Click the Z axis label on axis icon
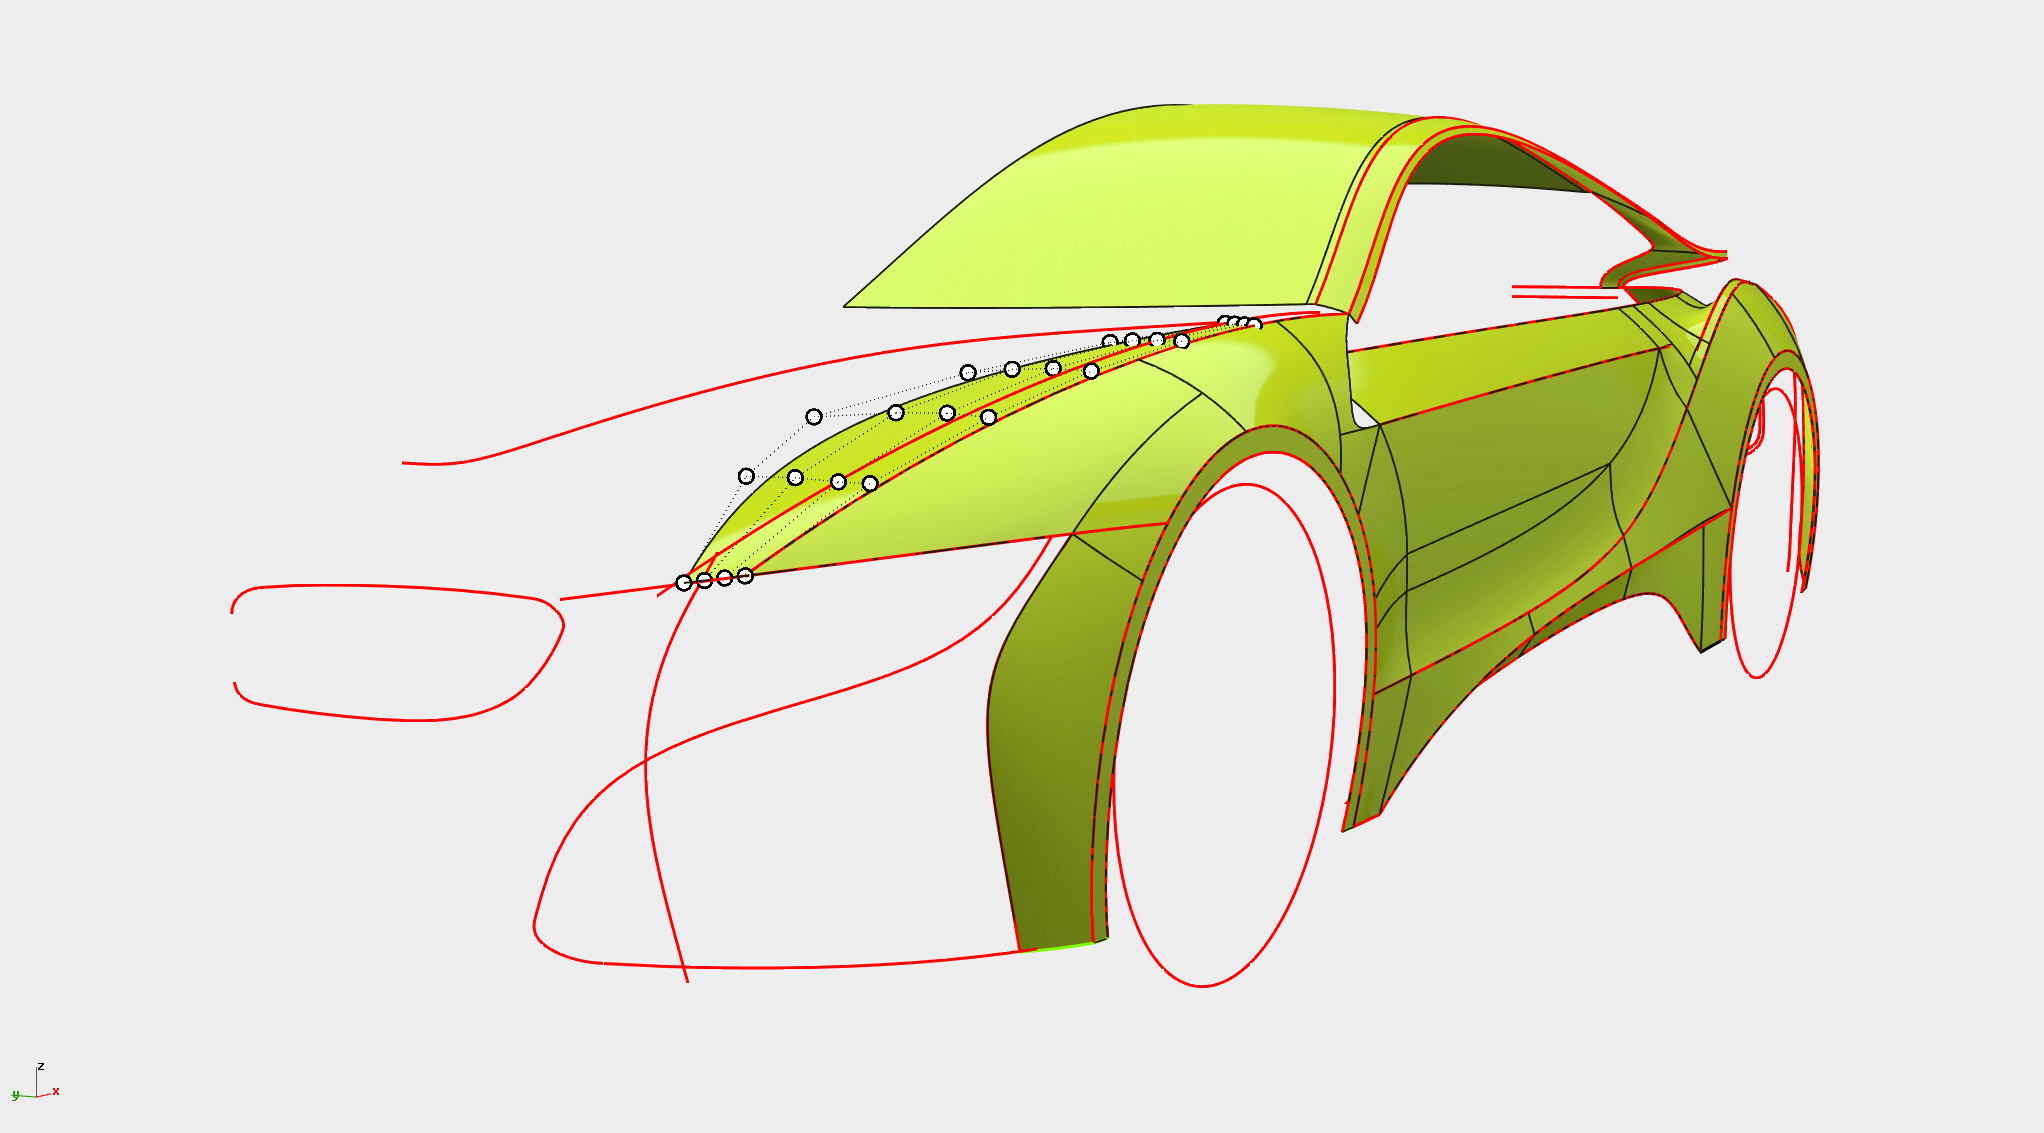The height and width of the screenshot is (1133, 2044). [41, 1067]
